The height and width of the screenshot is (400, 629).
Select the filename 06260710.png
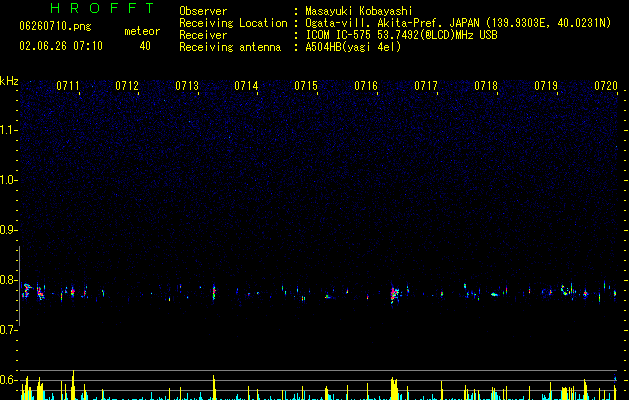click(x=55, y=27)
